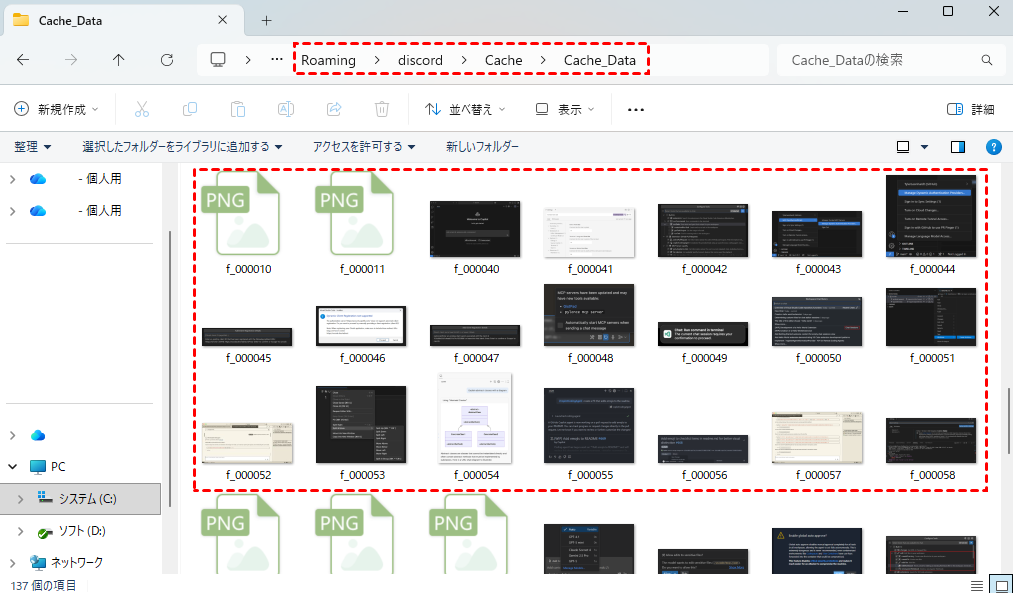Viewport: 1013px width, 593px height.
Task: Go up one folder level
Action: 119,60
